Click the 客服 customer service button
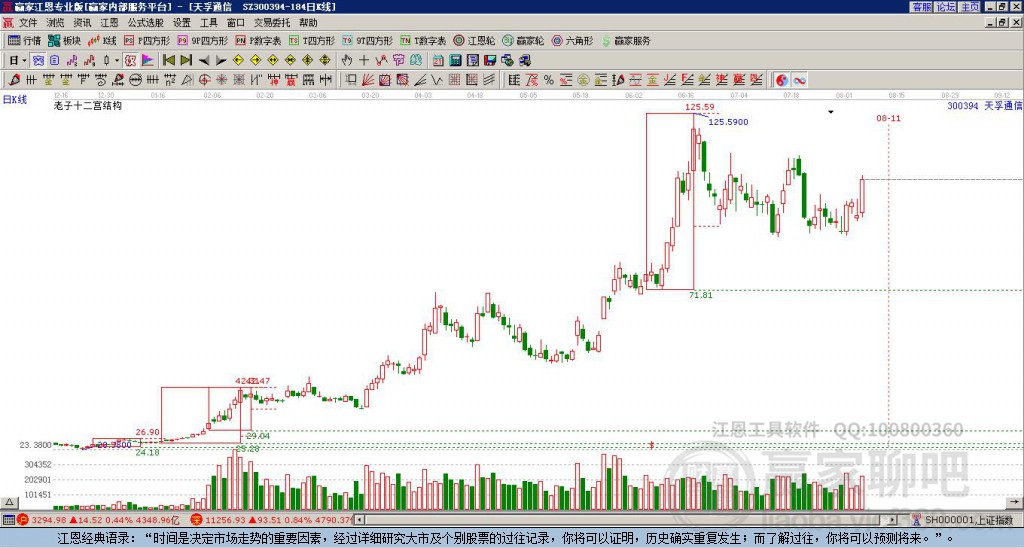This screenshot has width=1024, height=548. (x=922, y=7)
